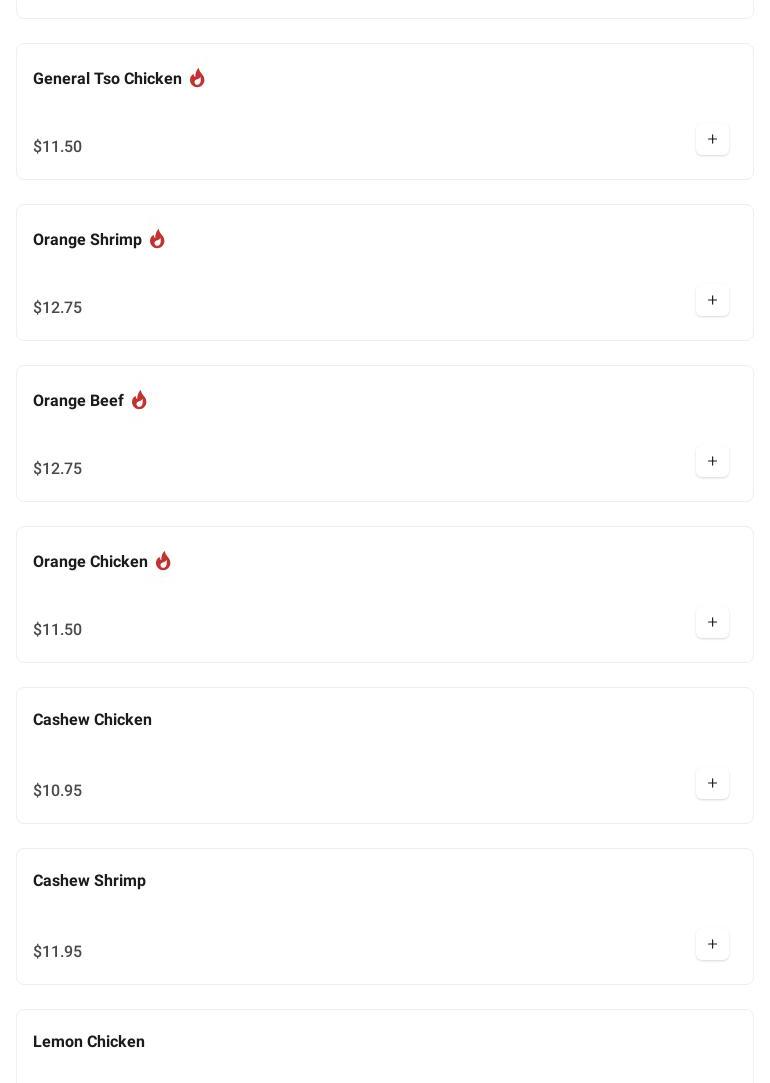Add Cashew Chicken to order
Screen dimensions: 770x1083
[712, 784]
